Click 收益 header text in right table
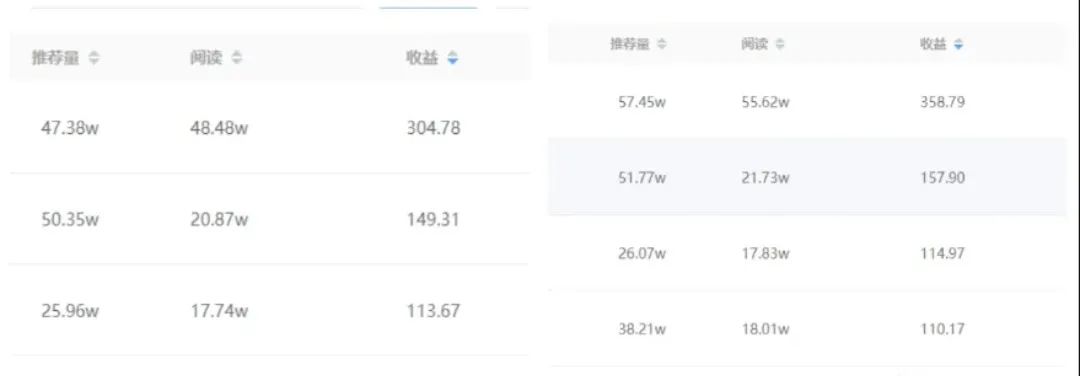 (934, 44)
